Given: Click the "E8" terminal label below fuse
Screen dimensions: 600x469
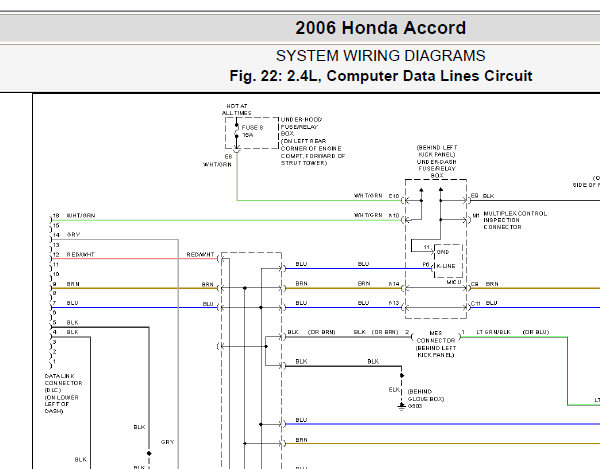Looking at the screenshot, I should [x=228, y=156].
